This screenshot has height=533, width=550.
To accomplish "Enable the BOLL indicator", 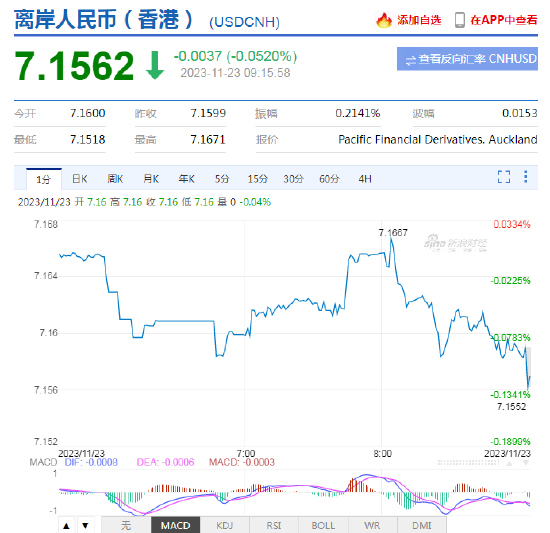I will click(x=323, y=525).
